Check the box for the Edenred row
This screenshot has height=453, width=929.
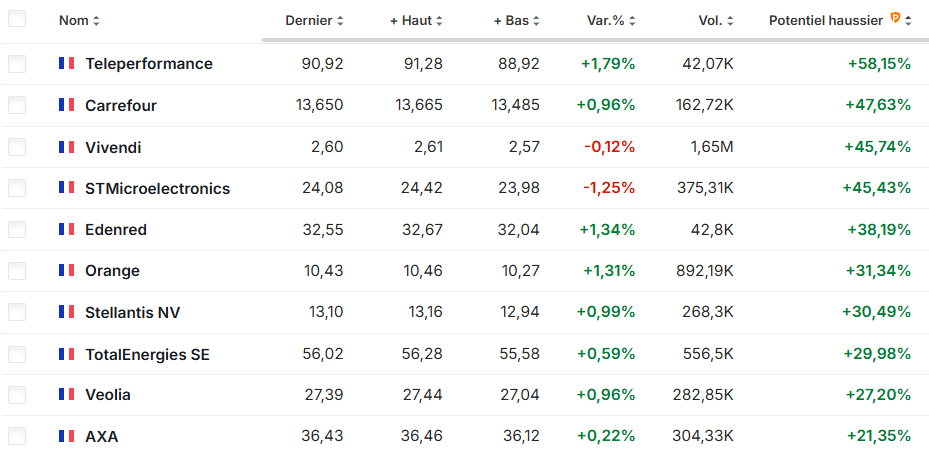pos(17,230)
